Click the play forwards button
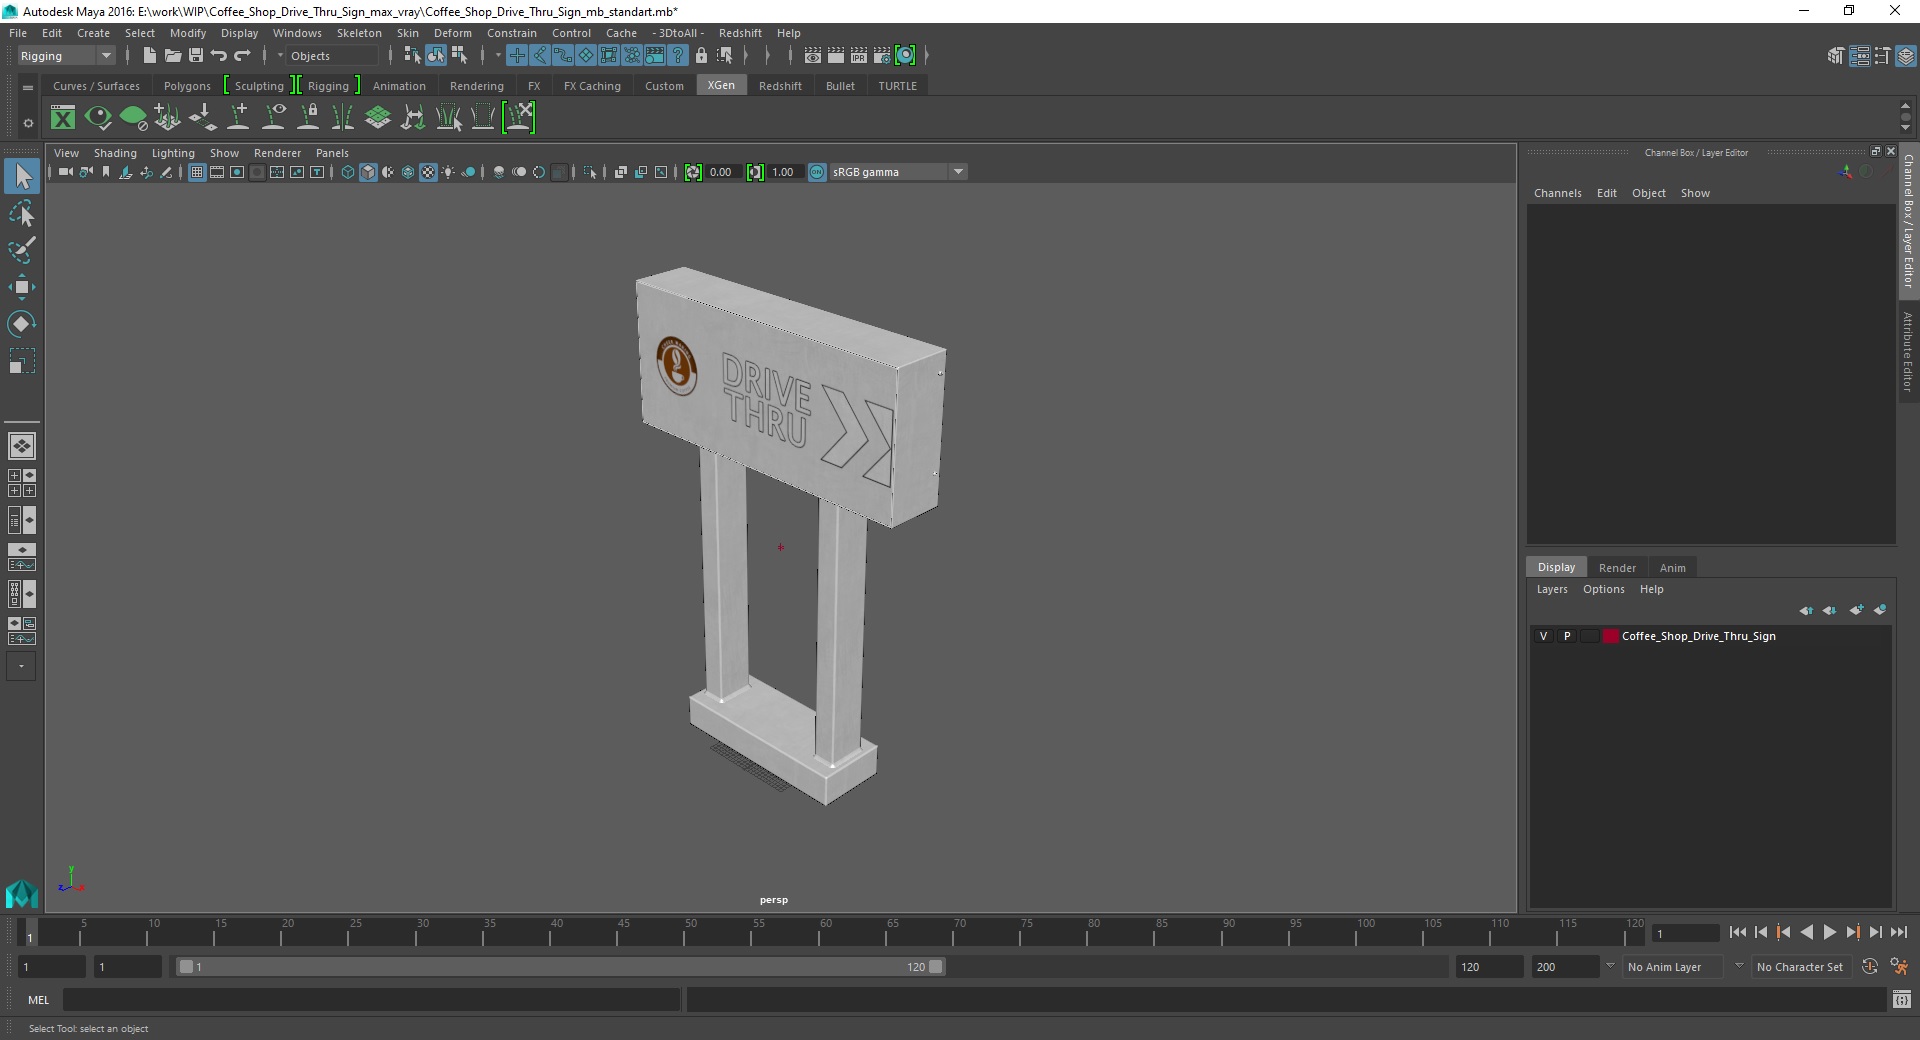1920x1040 pixels. [1830, 932]
